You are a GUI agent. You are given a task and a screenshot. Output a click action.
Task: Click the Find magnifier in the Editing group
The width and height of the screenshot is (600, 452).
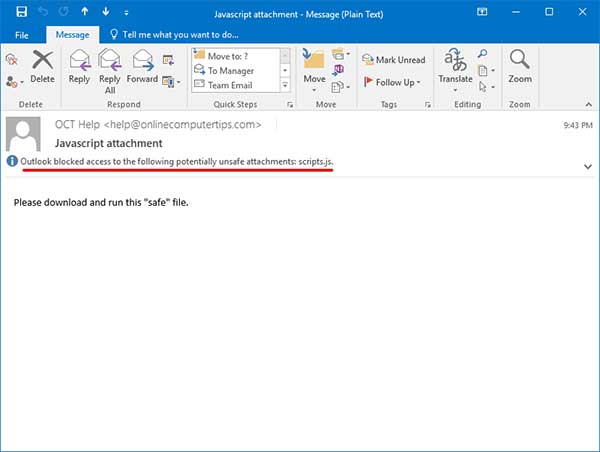pyautogui.click(x=483, y=54)
